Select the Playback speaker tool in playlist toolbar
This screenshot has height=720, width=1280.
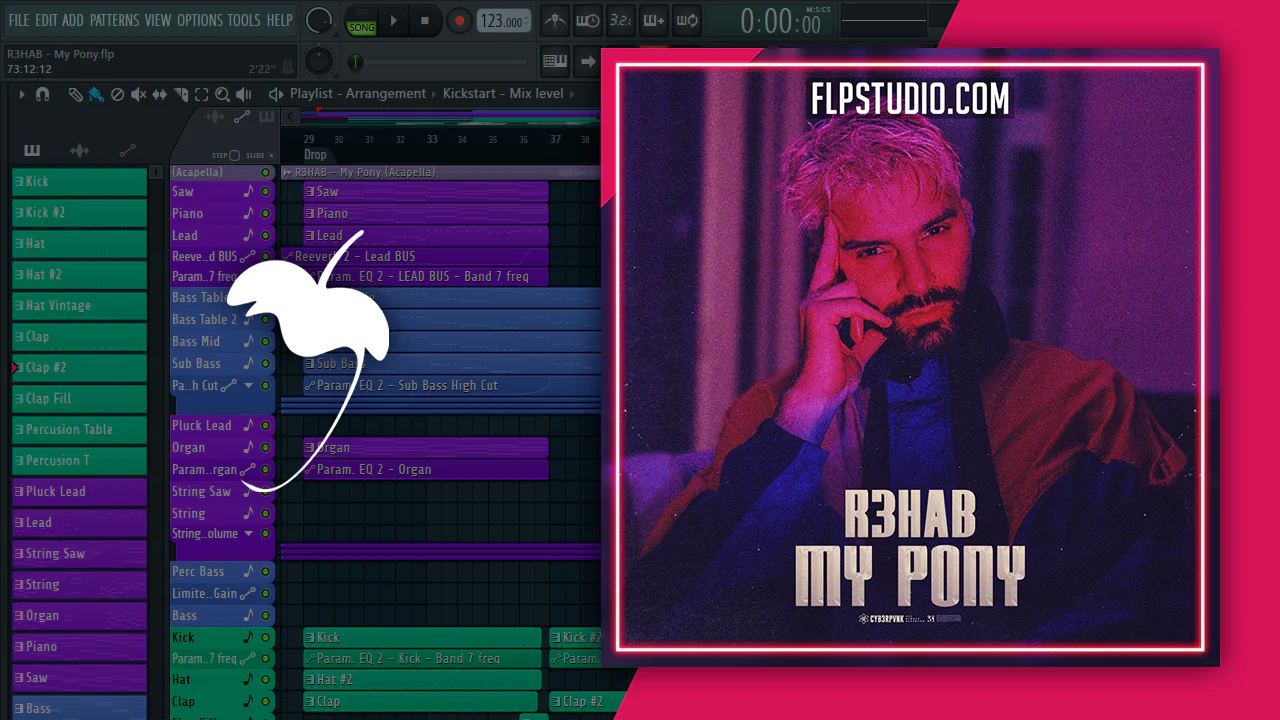[244, 94]
